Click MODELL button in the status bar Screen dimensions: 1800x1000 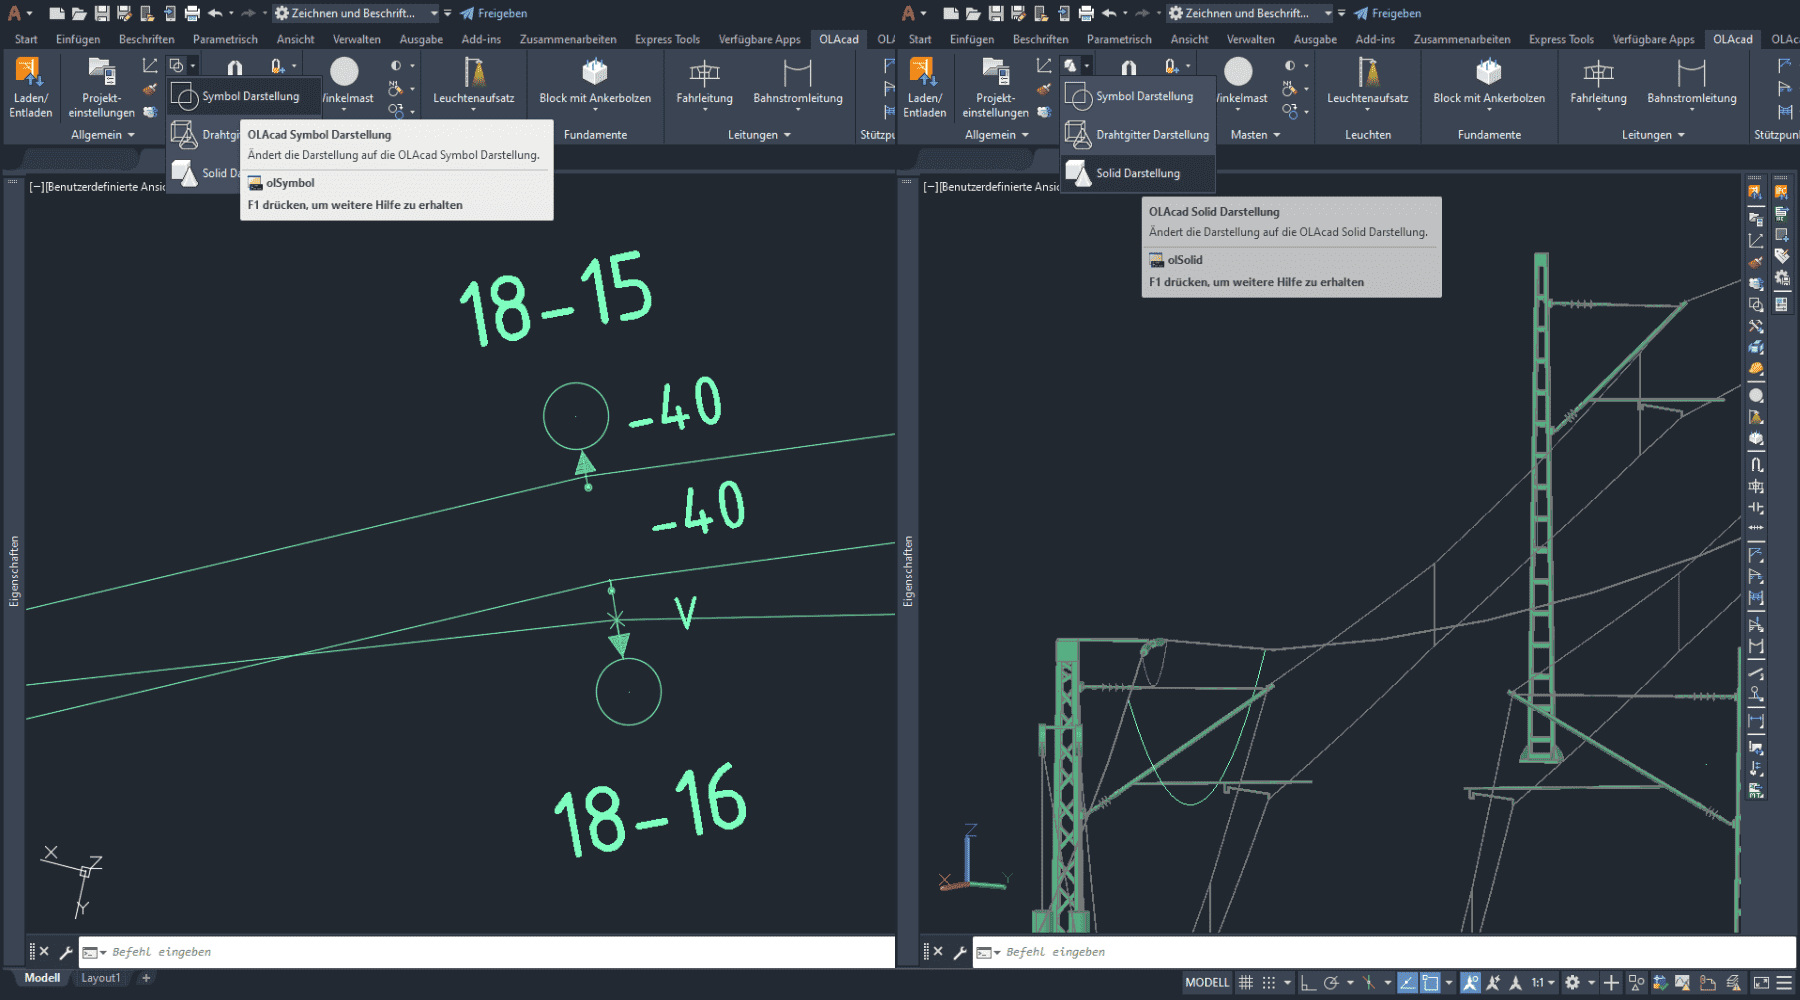1207,983
